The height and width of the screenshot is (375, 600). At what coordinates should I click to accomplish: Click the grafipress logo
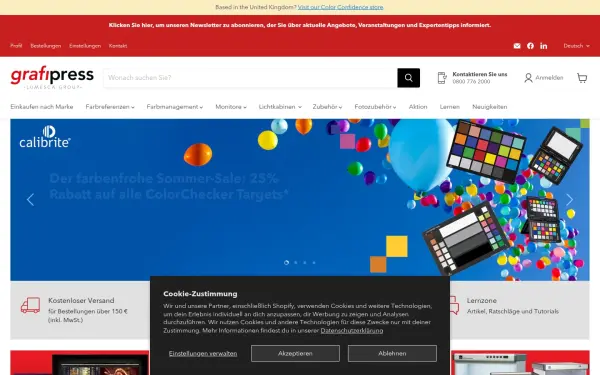coord(52,77)
